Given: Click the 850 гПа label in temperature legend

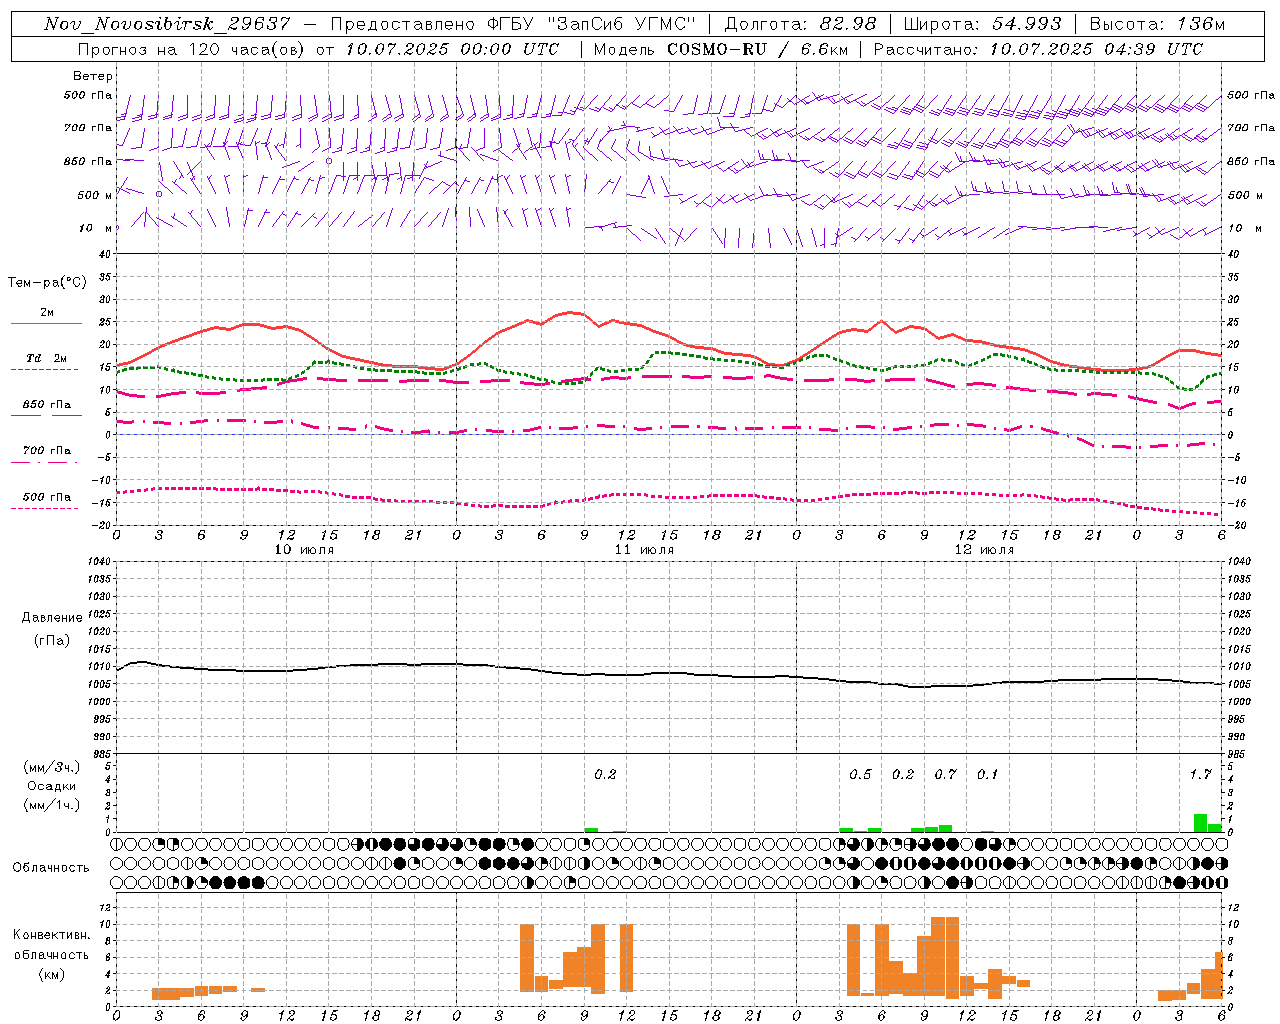Looking at the screenshot, I should pos(47,405).
